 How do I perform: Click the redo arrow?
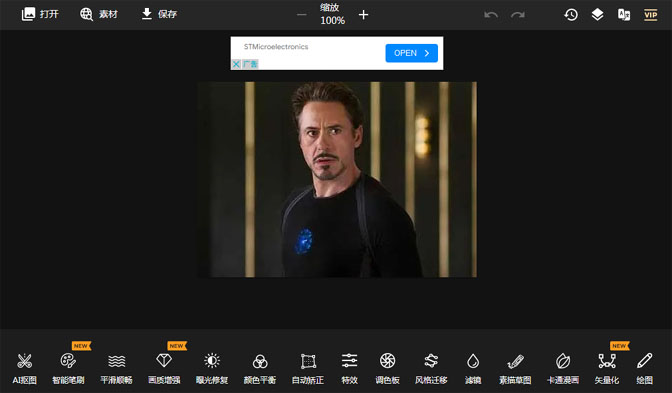coord(518,15)
